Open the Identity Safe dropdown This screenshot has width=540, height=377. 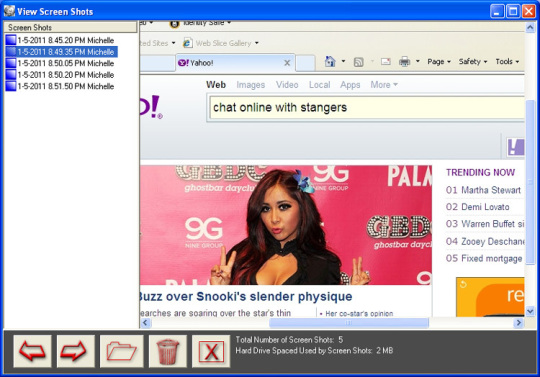229,23
